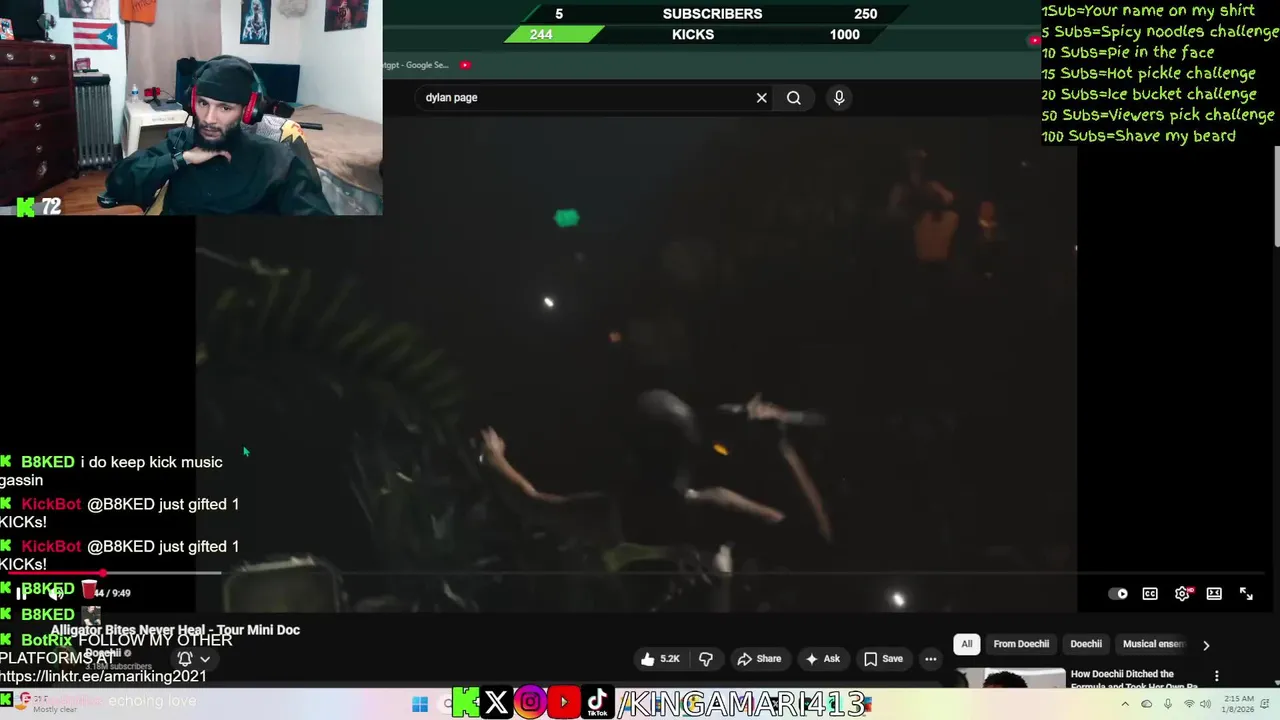Switch to the Google Search browser tab
This screenshot has height=720, width=1280.
click(x=418, y=65)
